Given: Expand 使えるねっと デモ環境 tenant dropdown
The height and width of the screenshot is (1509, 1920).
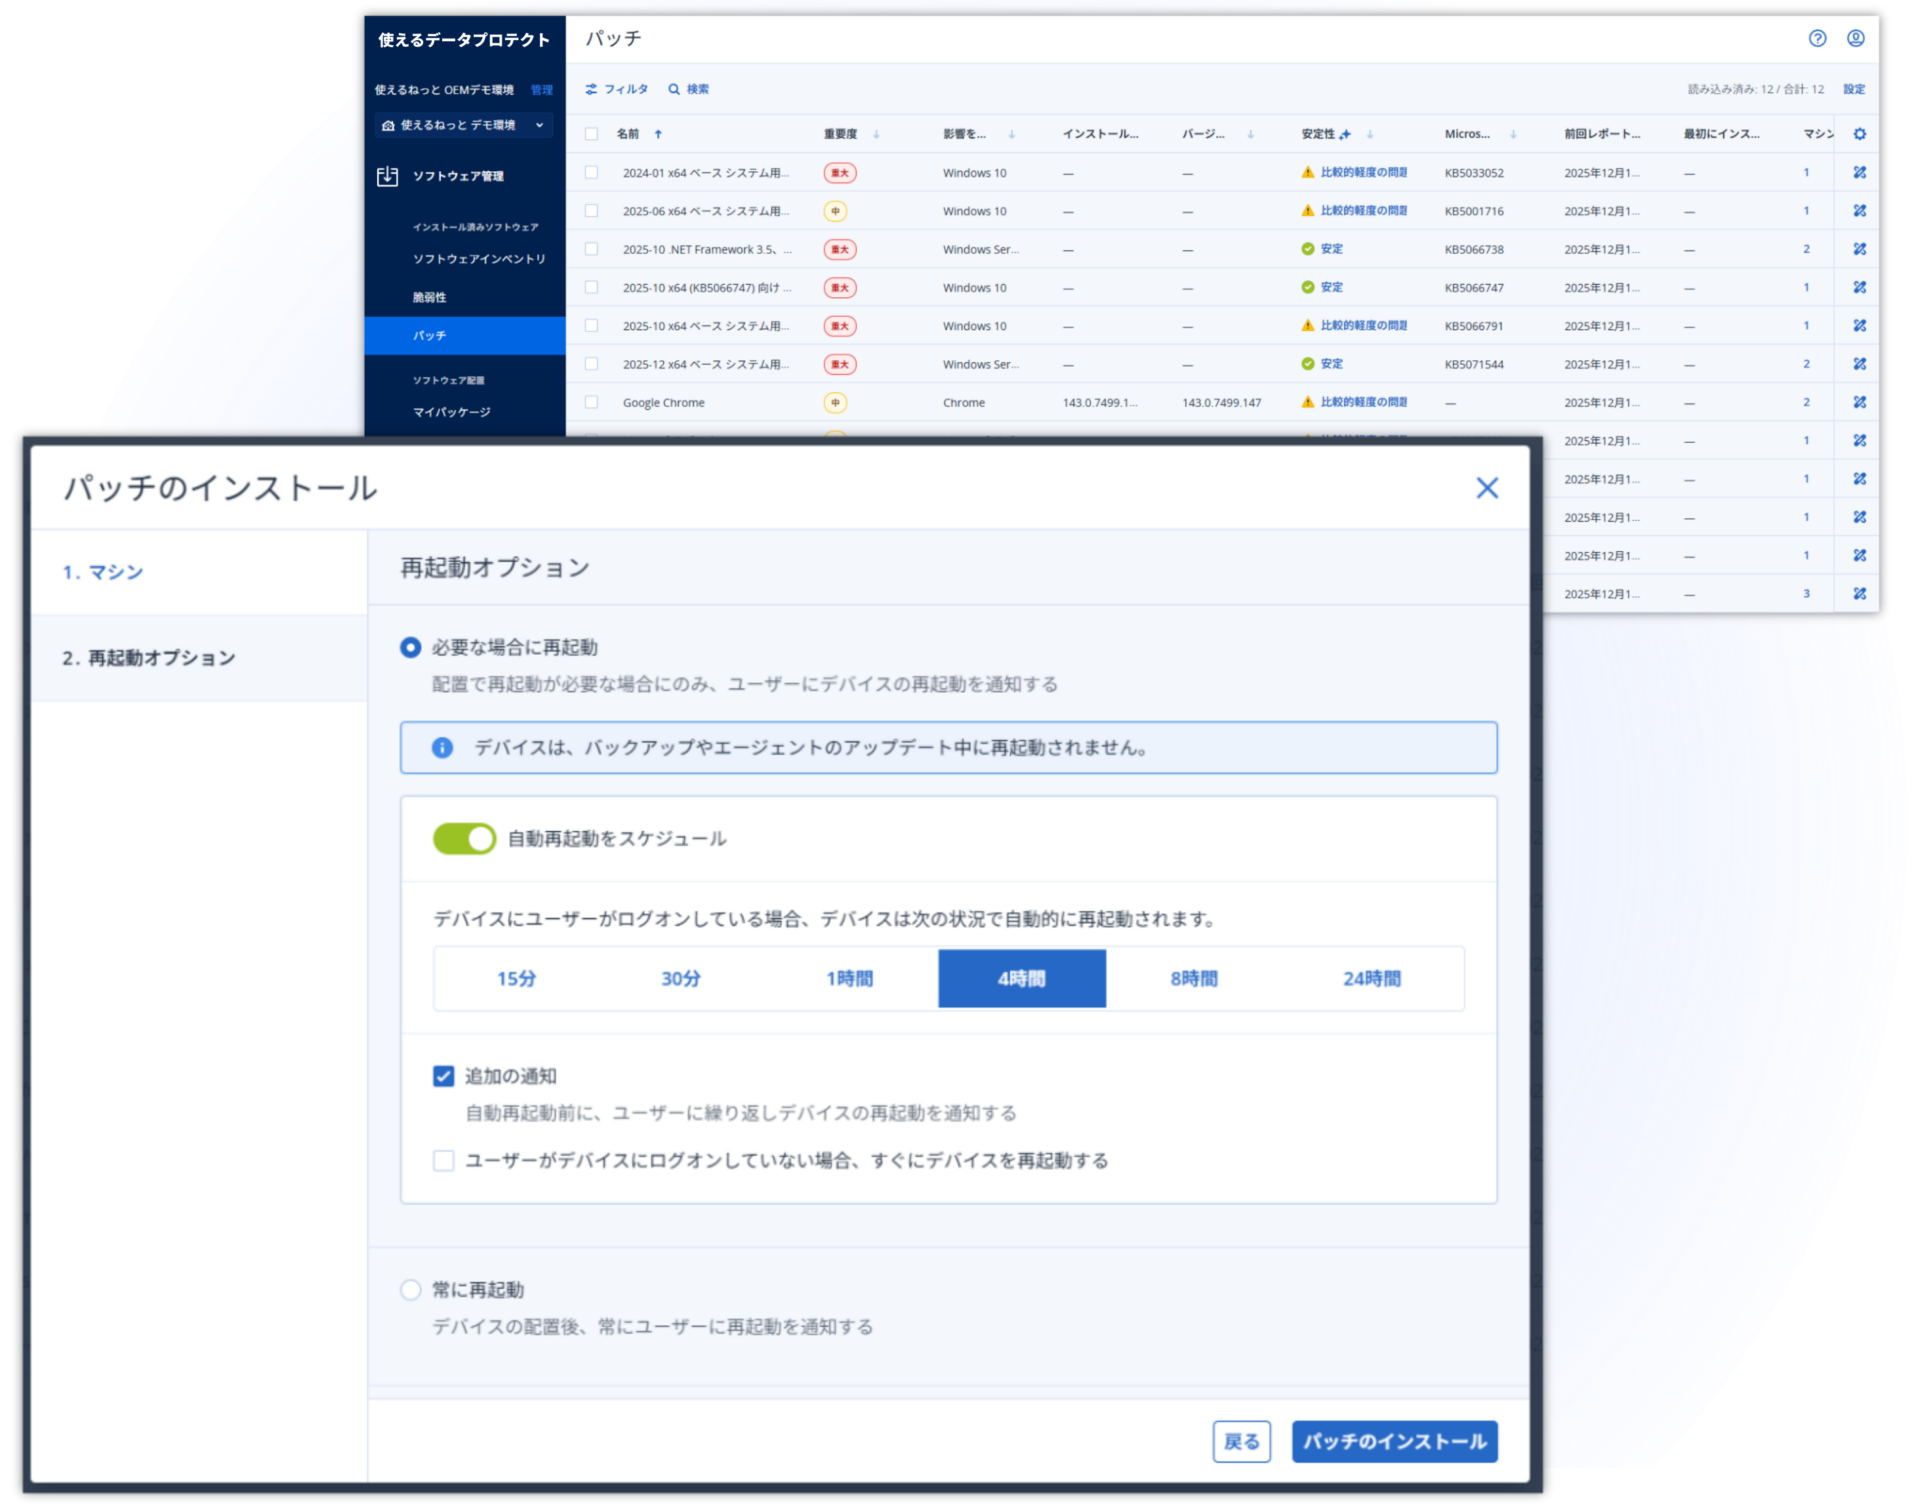Looking at the screenshot, I should coord(540,125).
